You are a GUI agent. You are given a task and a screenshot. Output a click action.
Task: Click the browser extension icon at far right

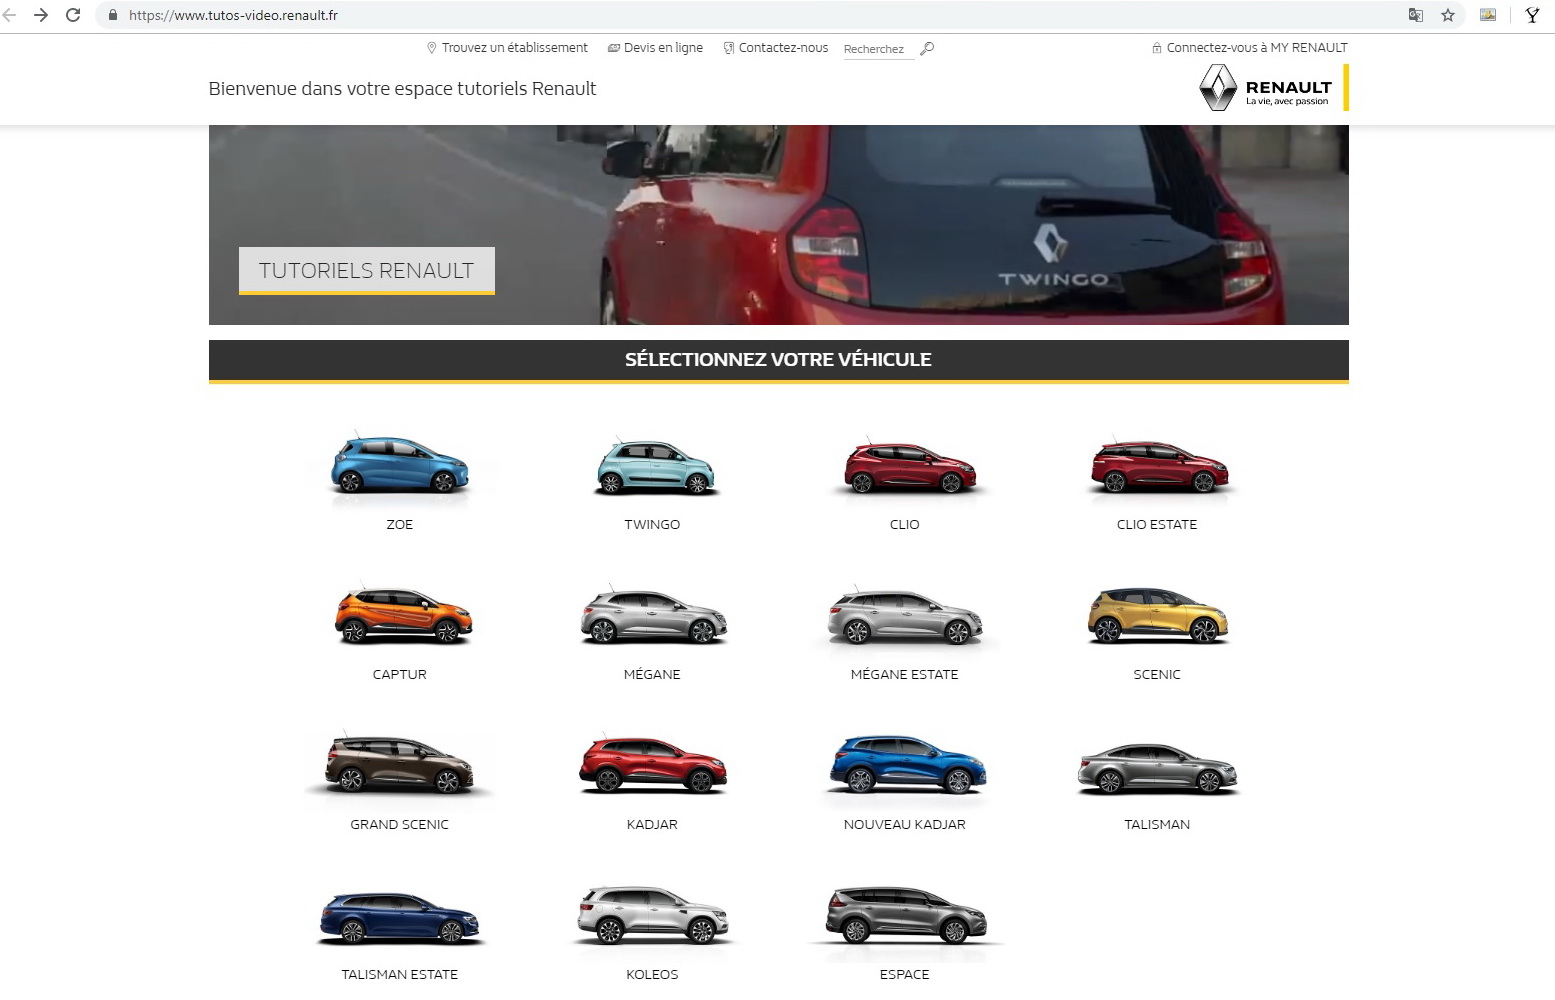coord(1532,15)
